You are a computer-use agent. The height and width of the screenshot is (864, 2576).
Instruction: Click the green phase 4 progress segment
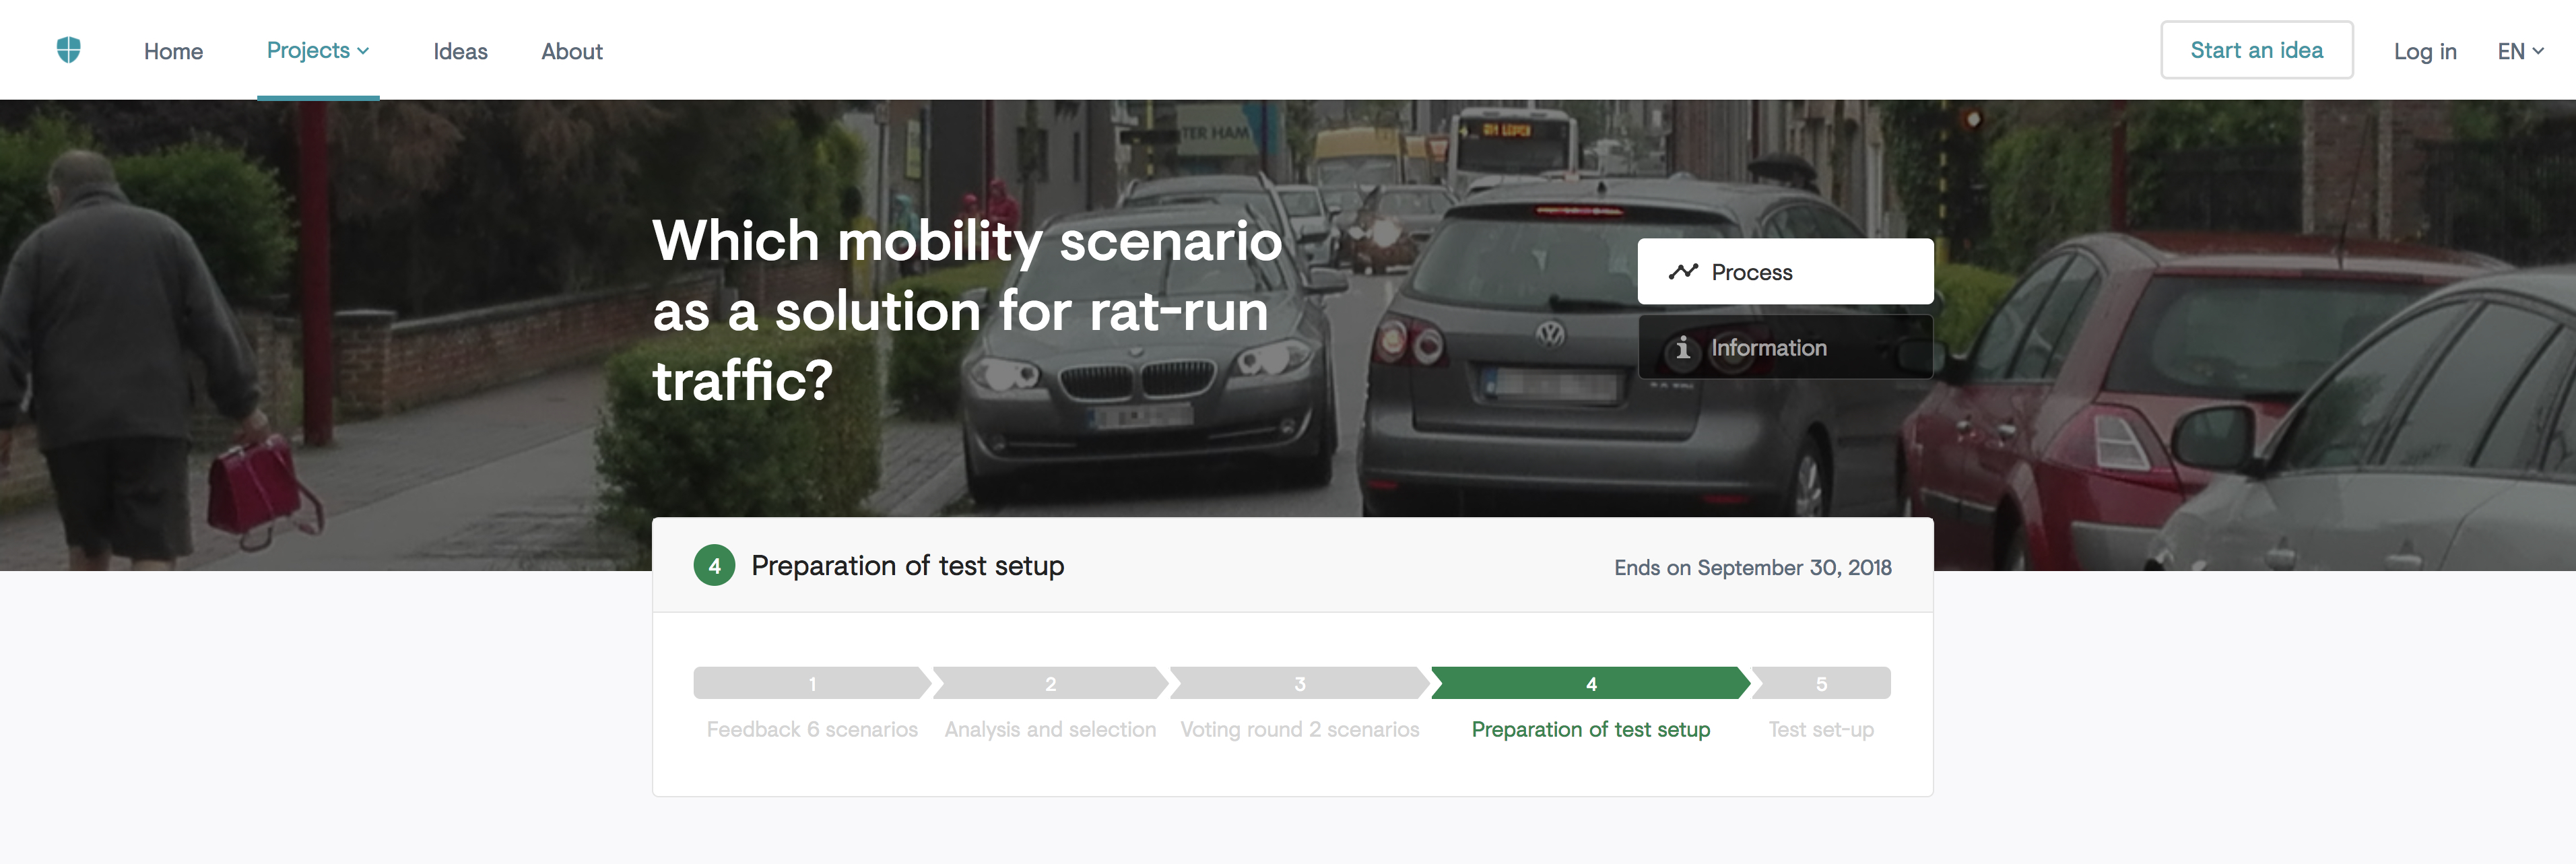tap(1590, 683)
